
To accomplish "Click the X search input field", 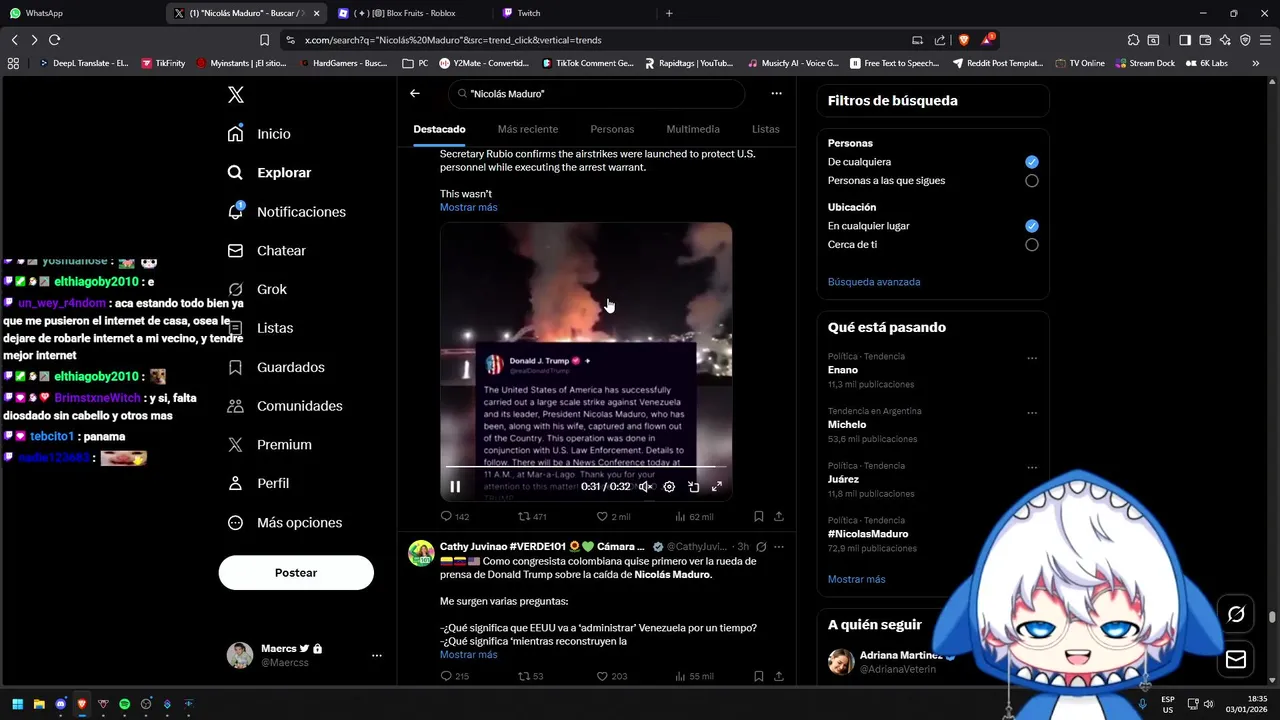I will pos(597,94).
